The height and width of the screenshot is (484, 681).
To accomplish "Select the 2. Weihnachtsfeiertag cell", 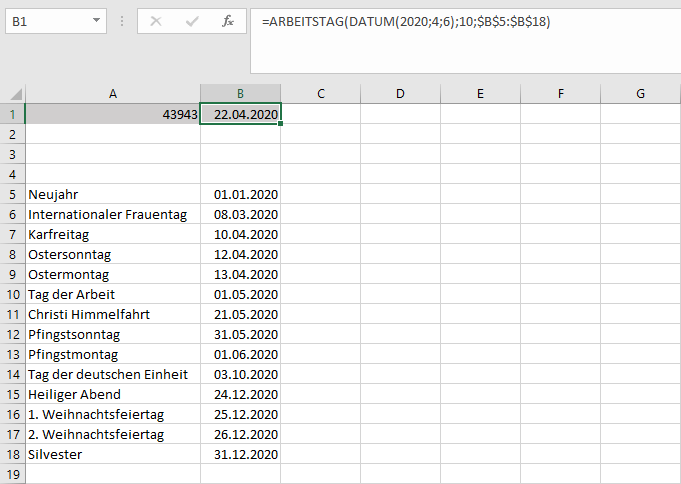I will 113,434.
